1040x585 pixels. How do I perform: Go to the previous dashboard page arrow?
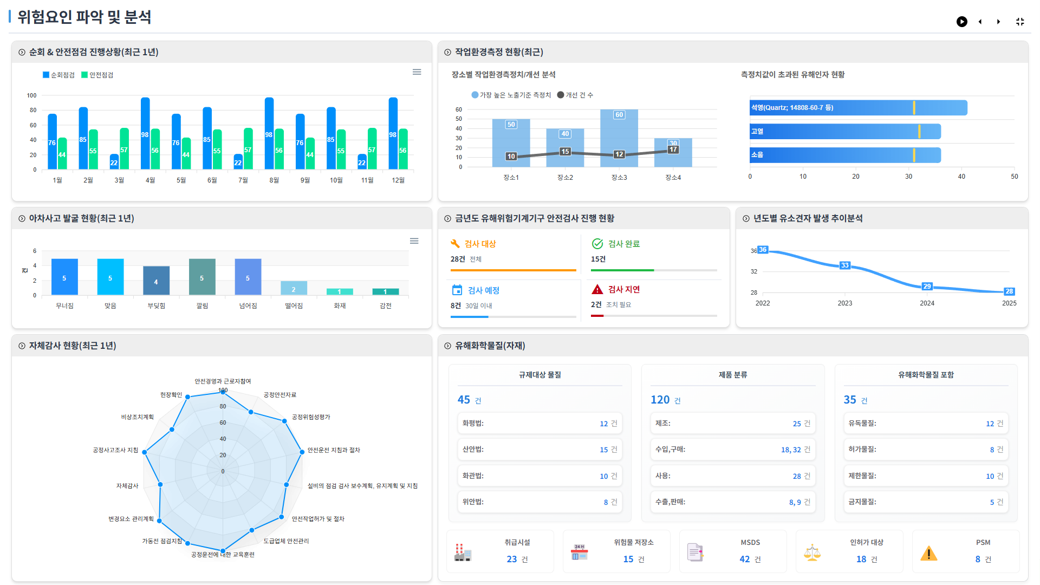[980, 21]
